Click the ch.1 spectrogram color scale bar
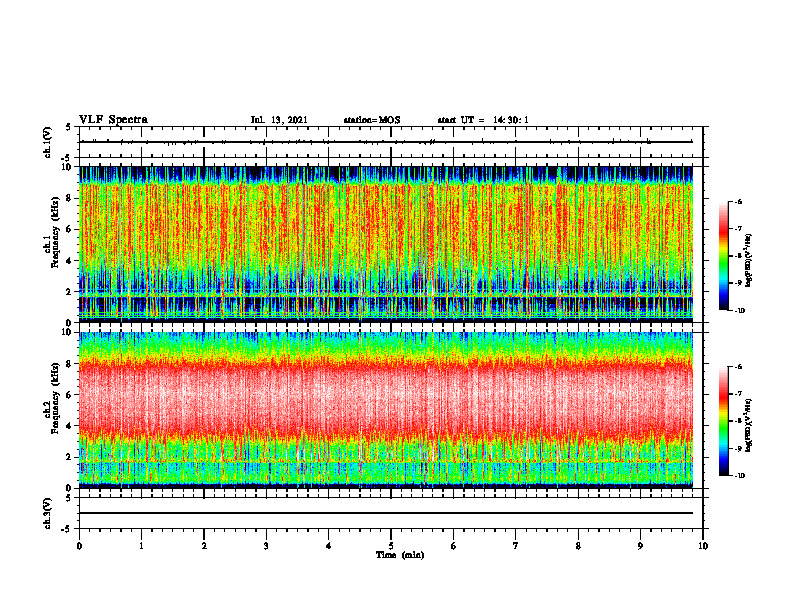Screen dimensions: 792x612 [x=724, y=256]
